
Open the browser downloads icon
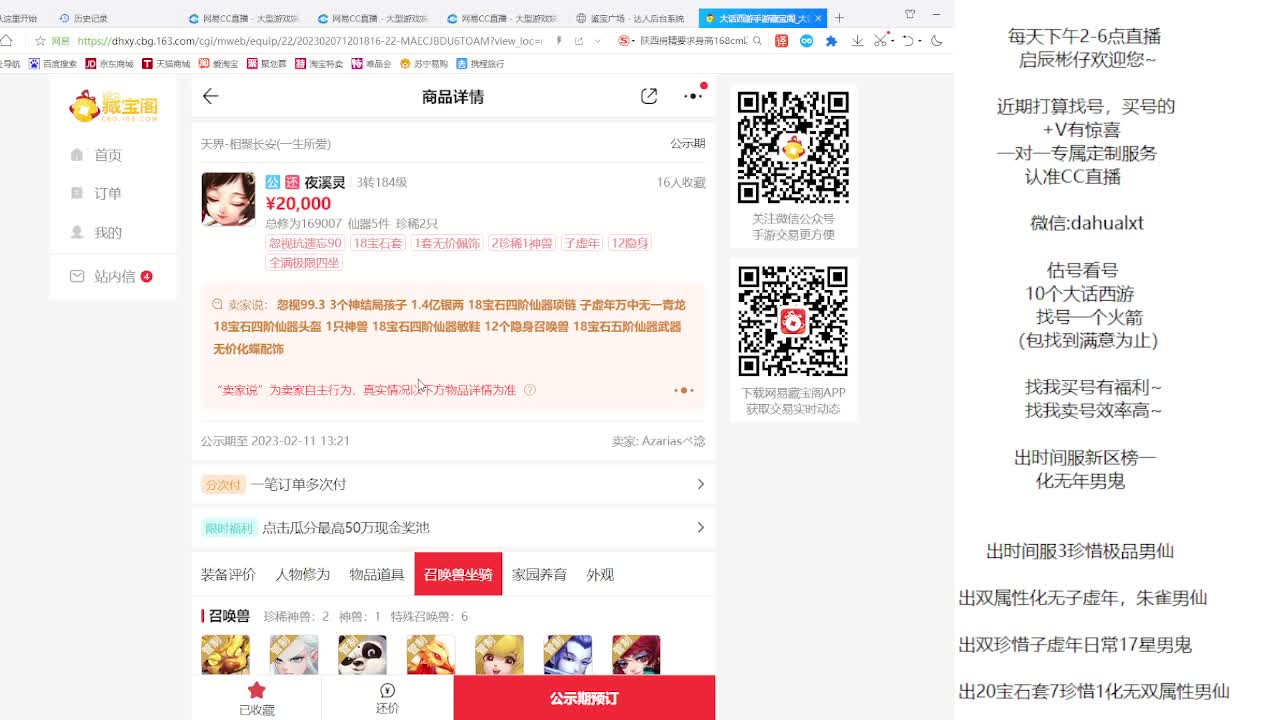[857, 41]
